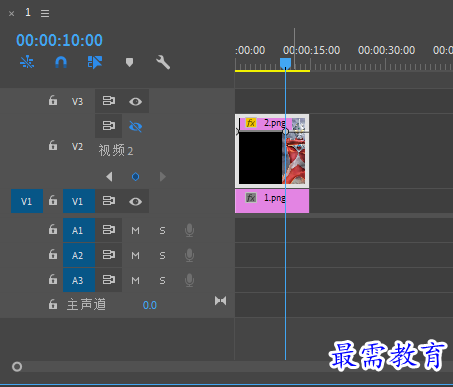Click master track volume value 0.0
The image size is (453, 387).
(x=150, y=305)
